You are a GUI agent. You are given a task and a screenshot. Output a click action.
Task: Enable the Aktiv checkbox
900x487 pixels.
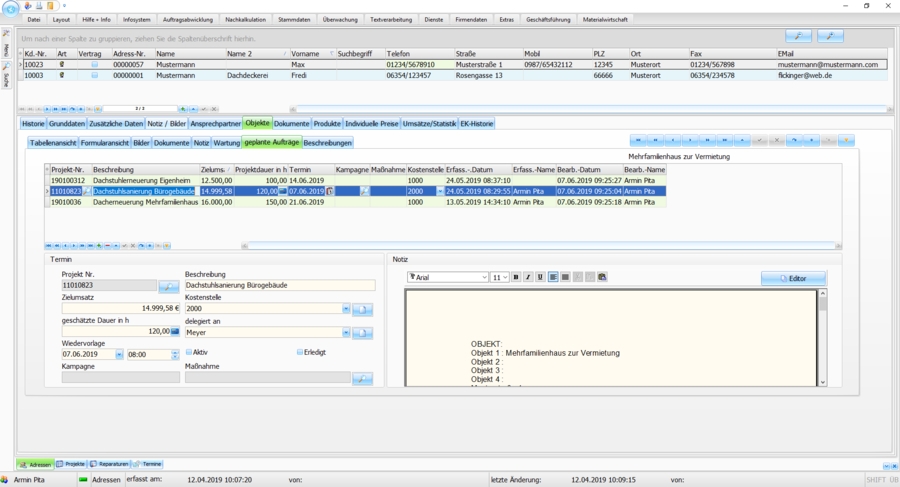pyautogui.click(x=189, y=352)
